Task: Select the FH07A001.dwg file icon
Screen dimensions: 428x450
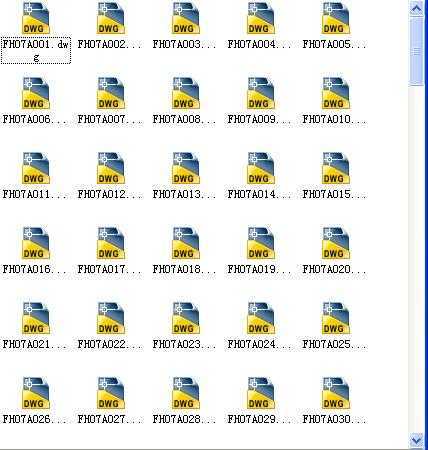Action: click(x=36, y=18)
